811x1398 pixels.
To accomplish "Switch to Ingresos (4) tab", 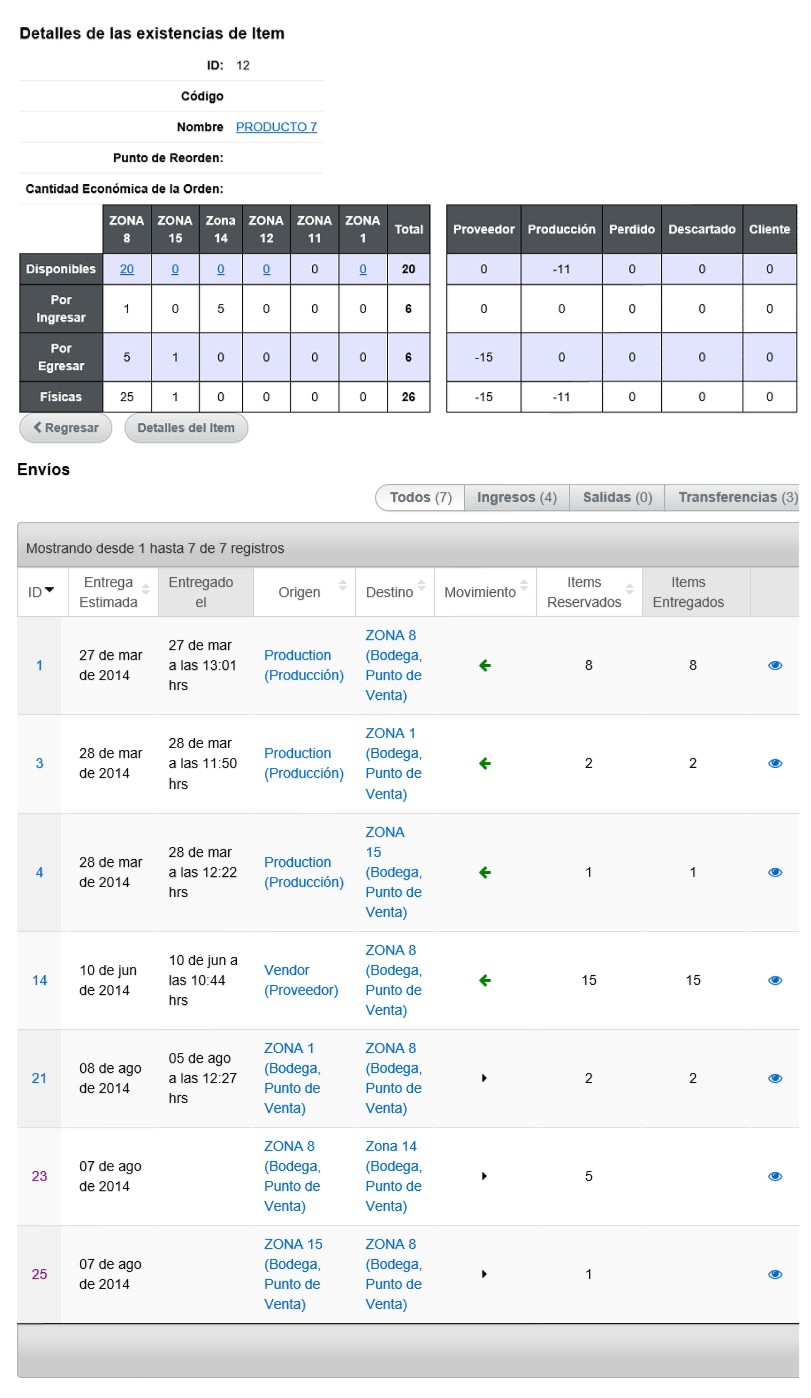I will coord(517,498).
